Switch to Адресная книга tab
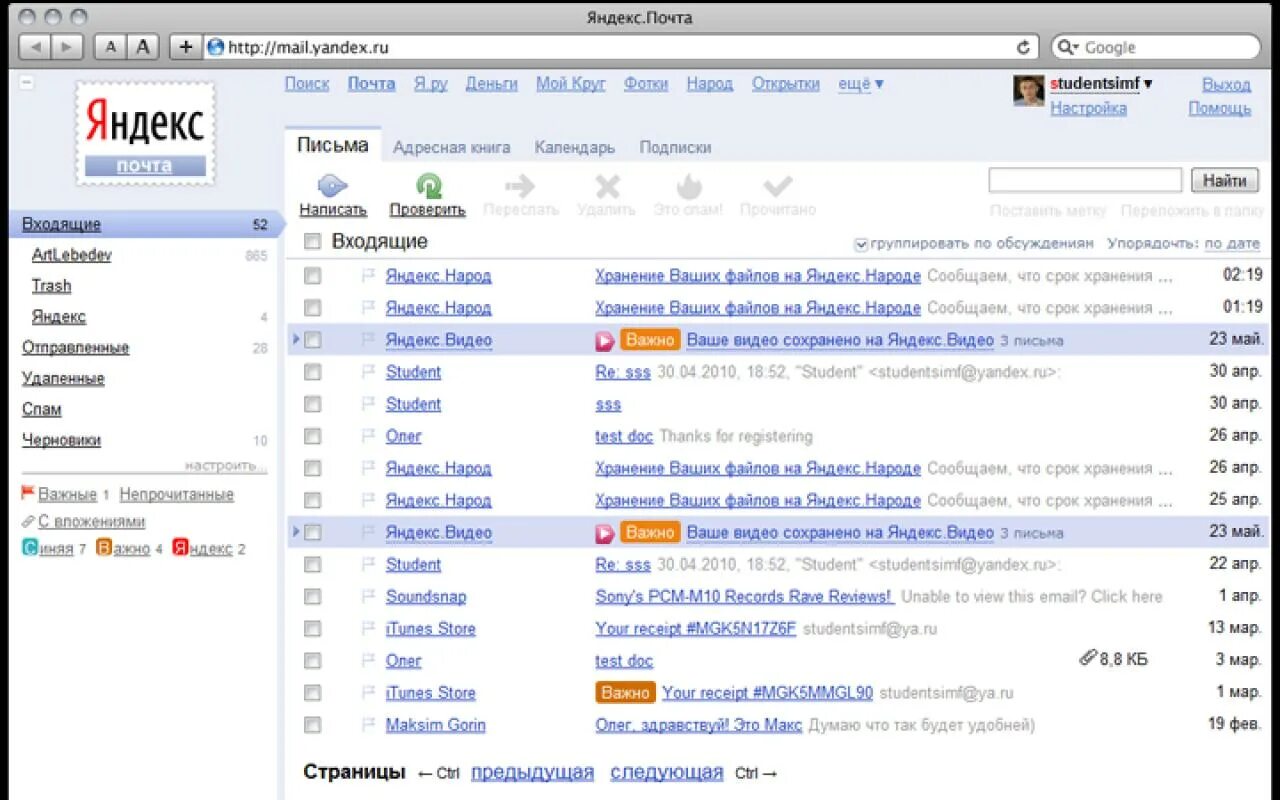 452,147
